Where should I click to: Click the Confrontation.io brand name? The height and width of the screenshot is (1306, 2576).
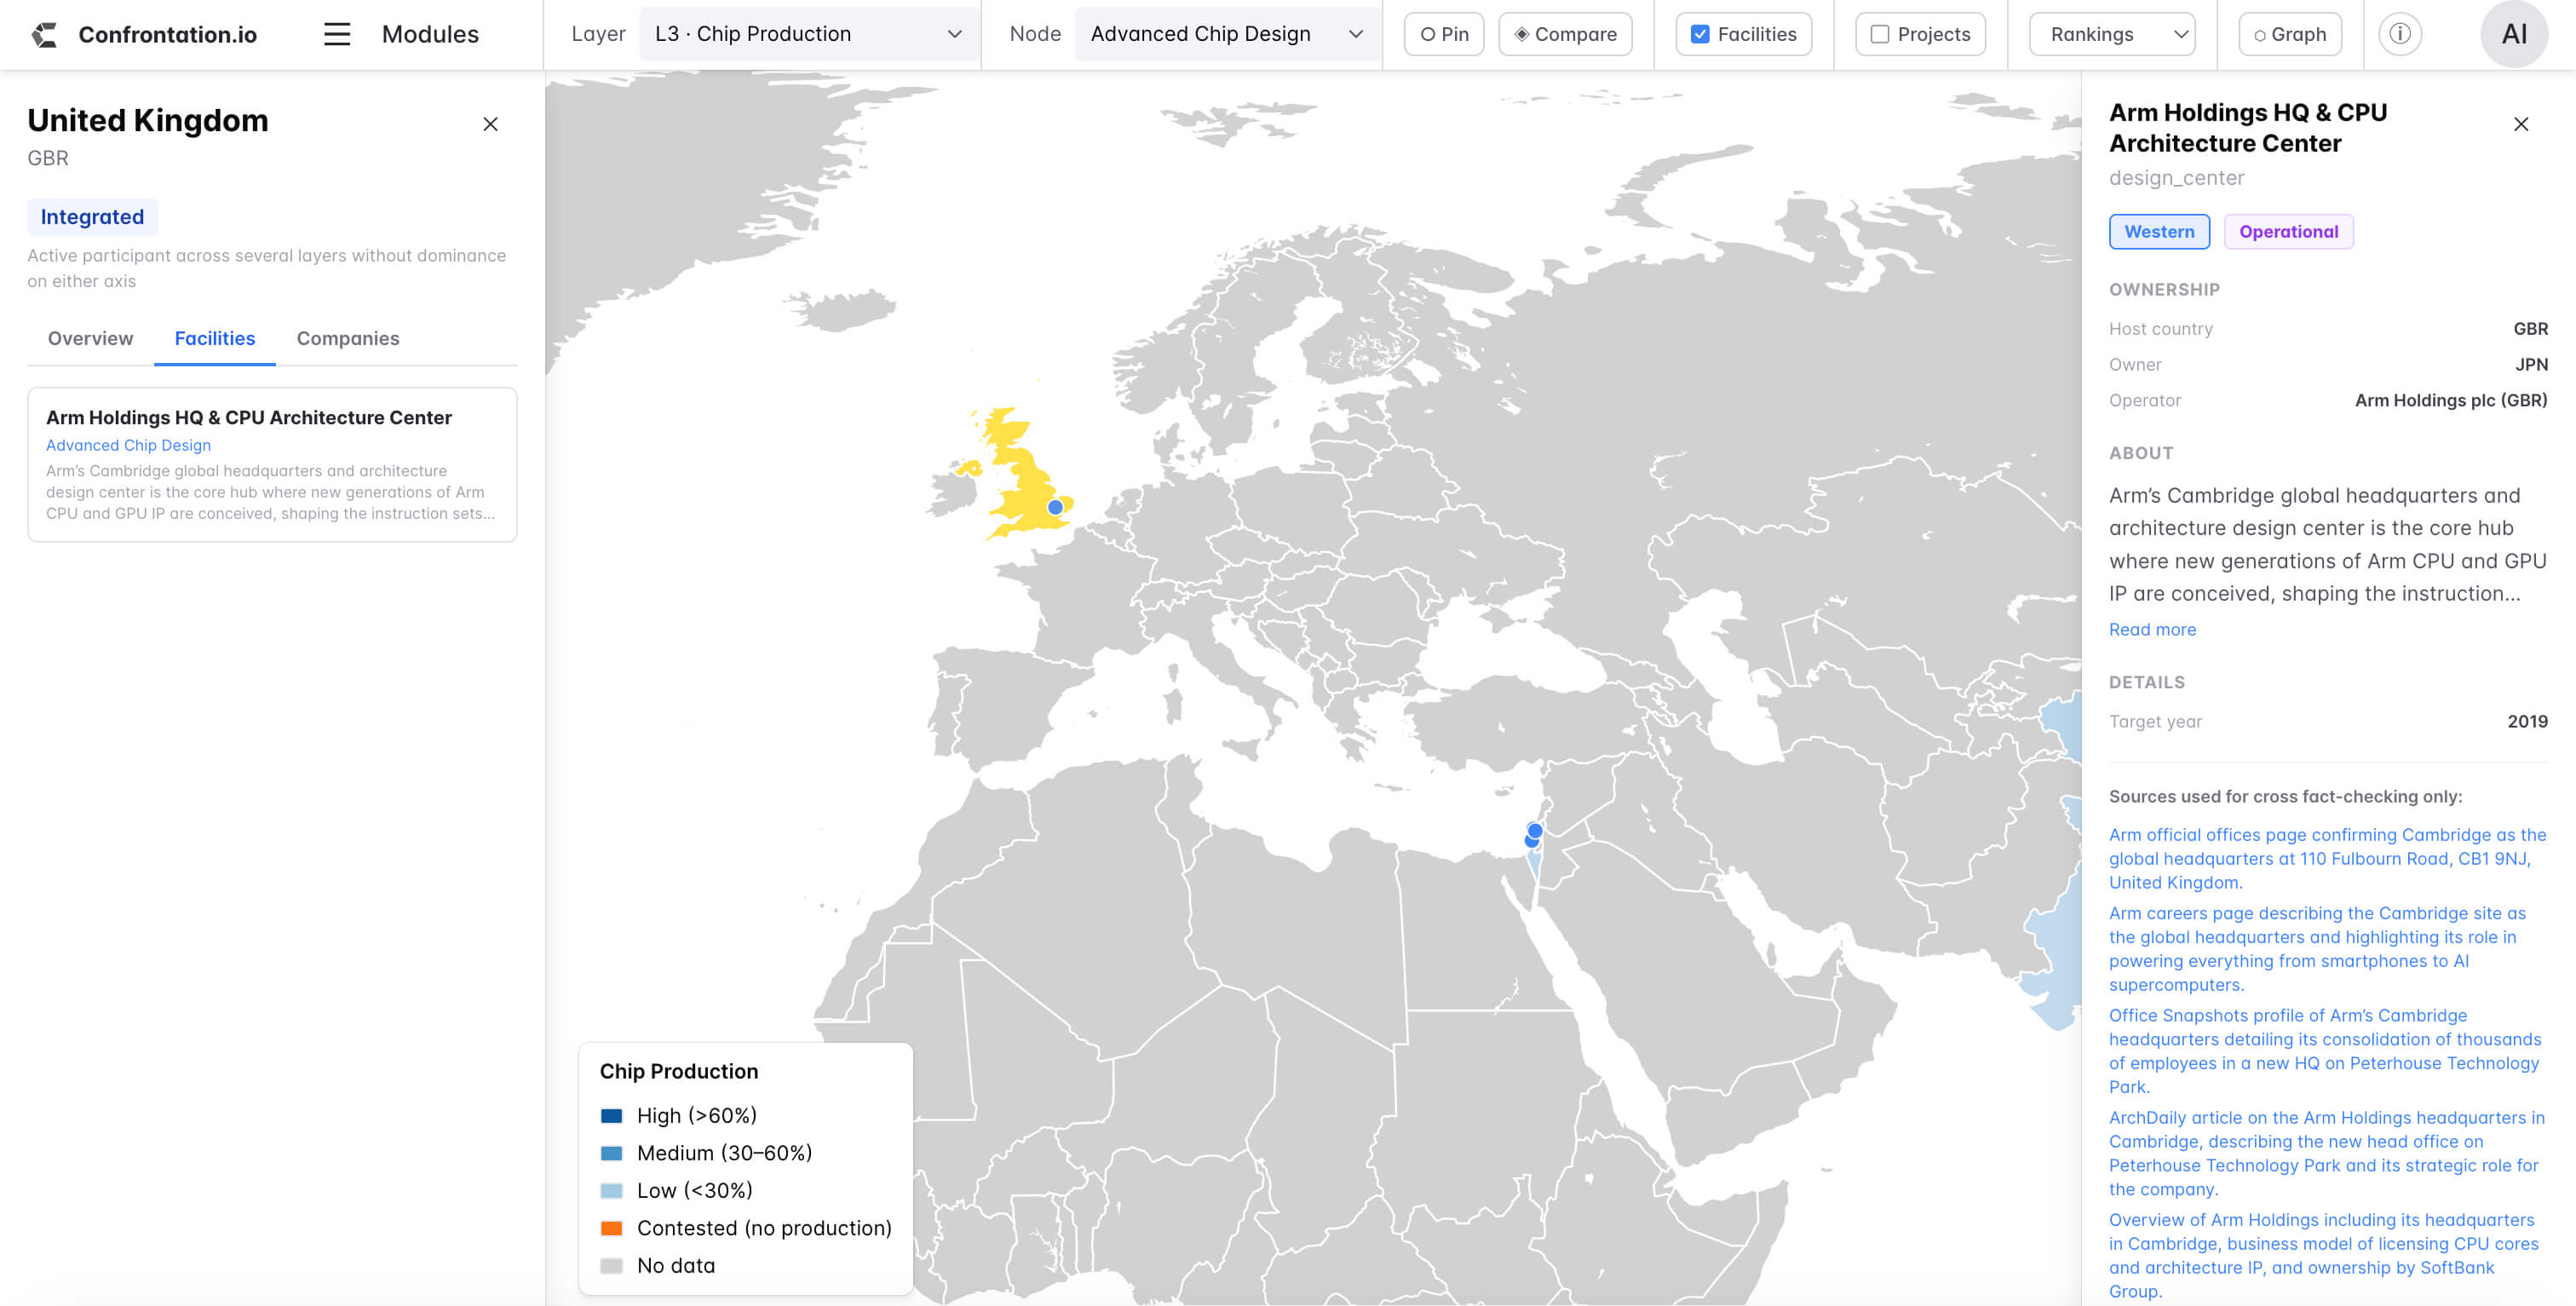pyautogui.click(x=167, y=35)
